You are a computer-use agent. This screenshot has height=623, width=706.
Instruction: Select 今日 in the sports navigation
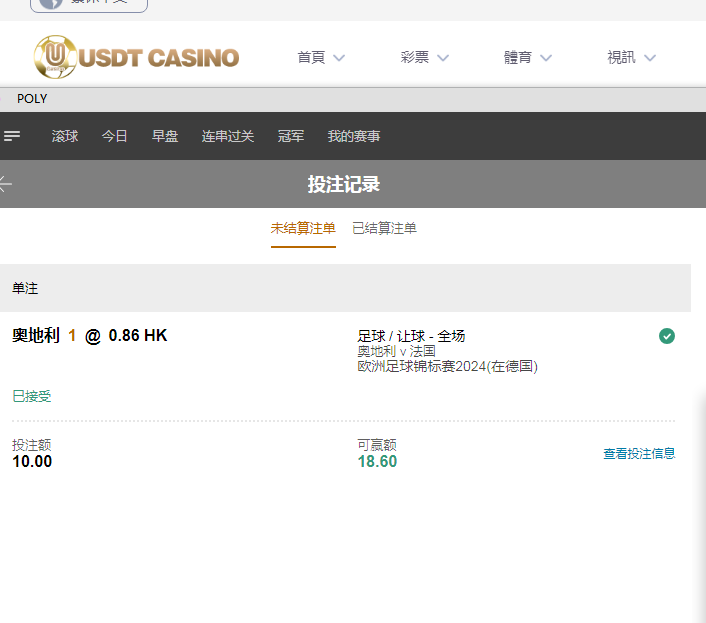115,136
